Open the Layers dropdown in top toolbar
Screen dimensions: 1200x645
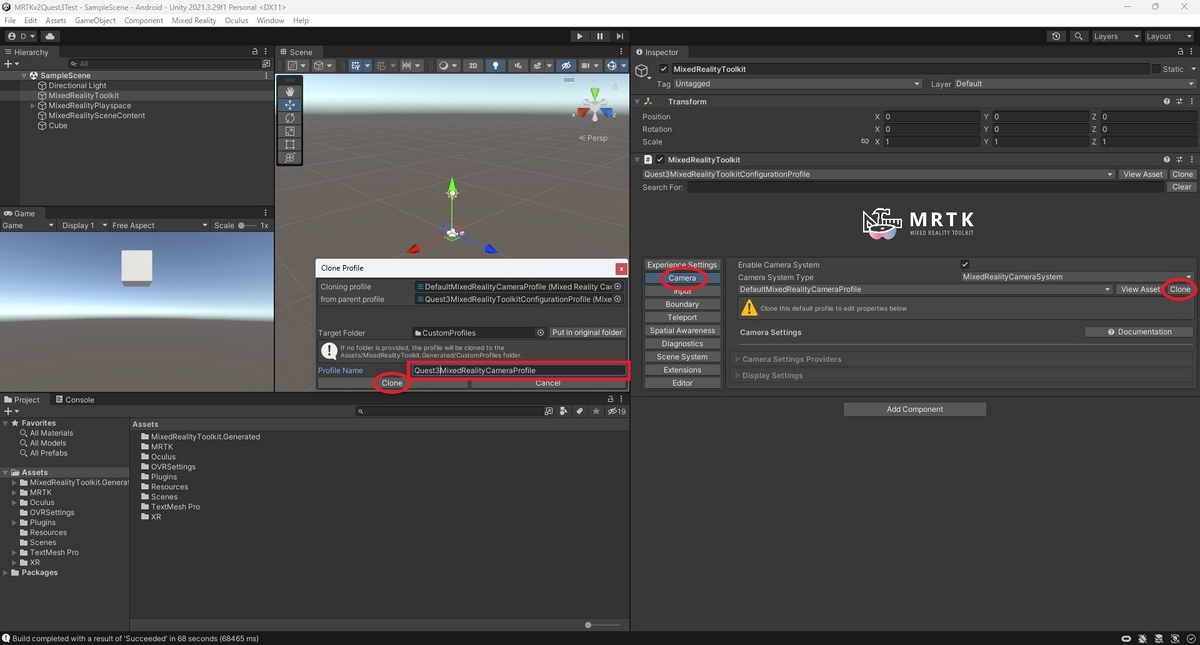click(1116, 36)
